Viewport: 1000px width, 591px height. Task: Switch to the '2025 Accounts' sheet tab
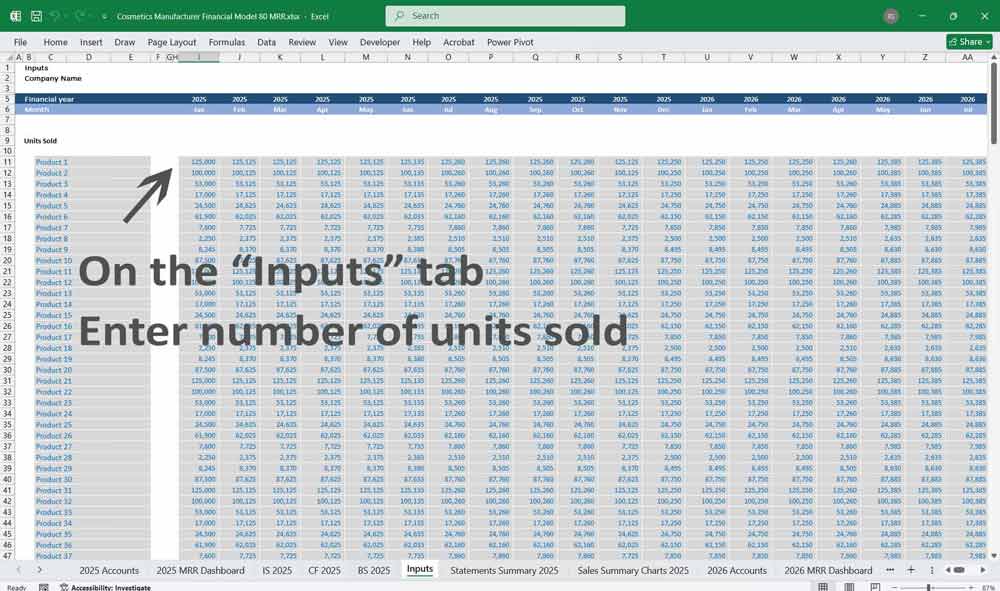(109, 571)
